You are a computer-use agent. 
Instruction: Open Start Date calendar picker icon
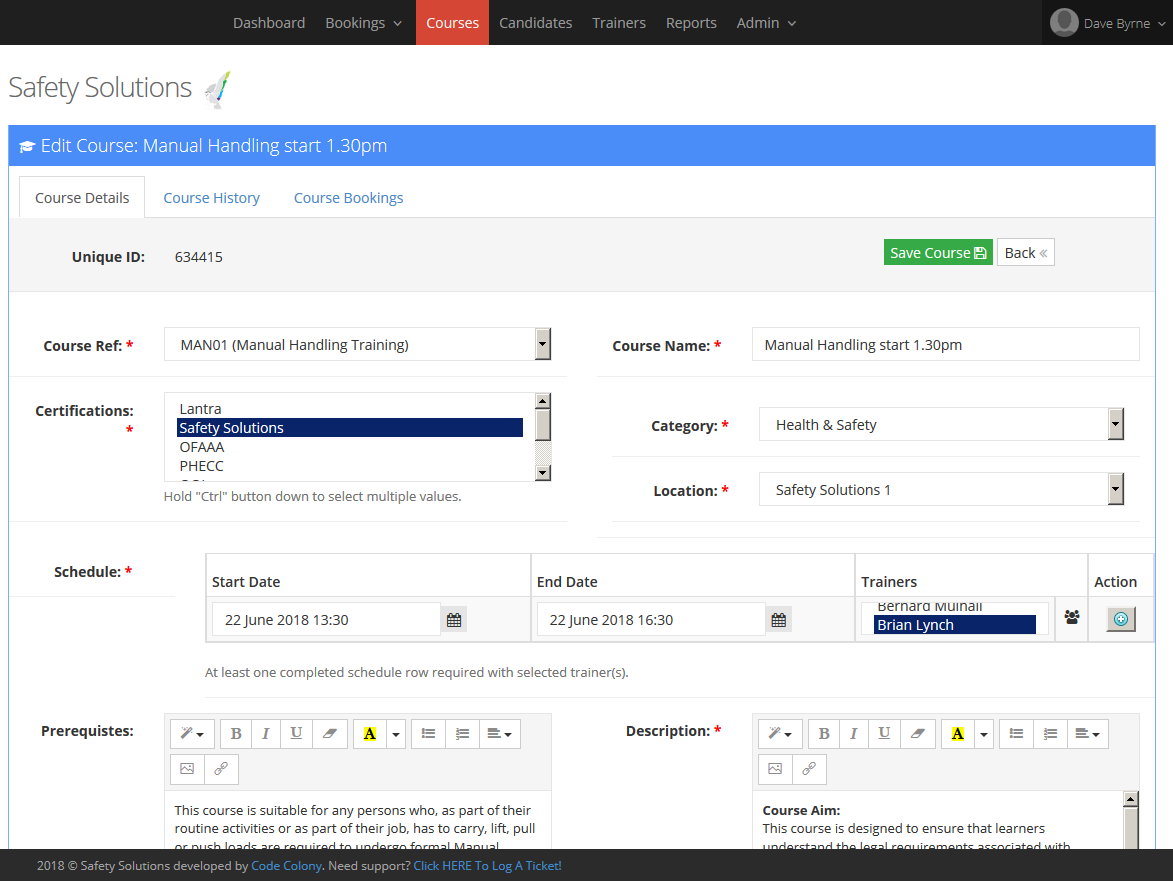pyautogui.click(x=454, y=620)
